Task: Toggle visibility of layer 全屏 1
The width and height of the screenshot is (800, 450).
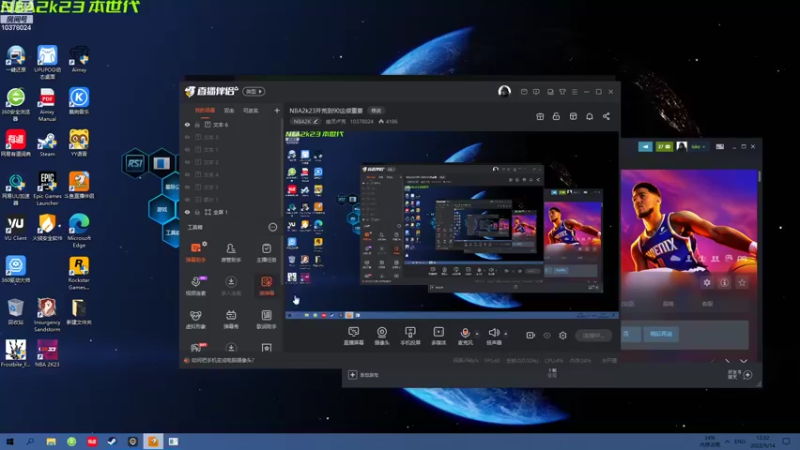Action: [x=187, y=212]
